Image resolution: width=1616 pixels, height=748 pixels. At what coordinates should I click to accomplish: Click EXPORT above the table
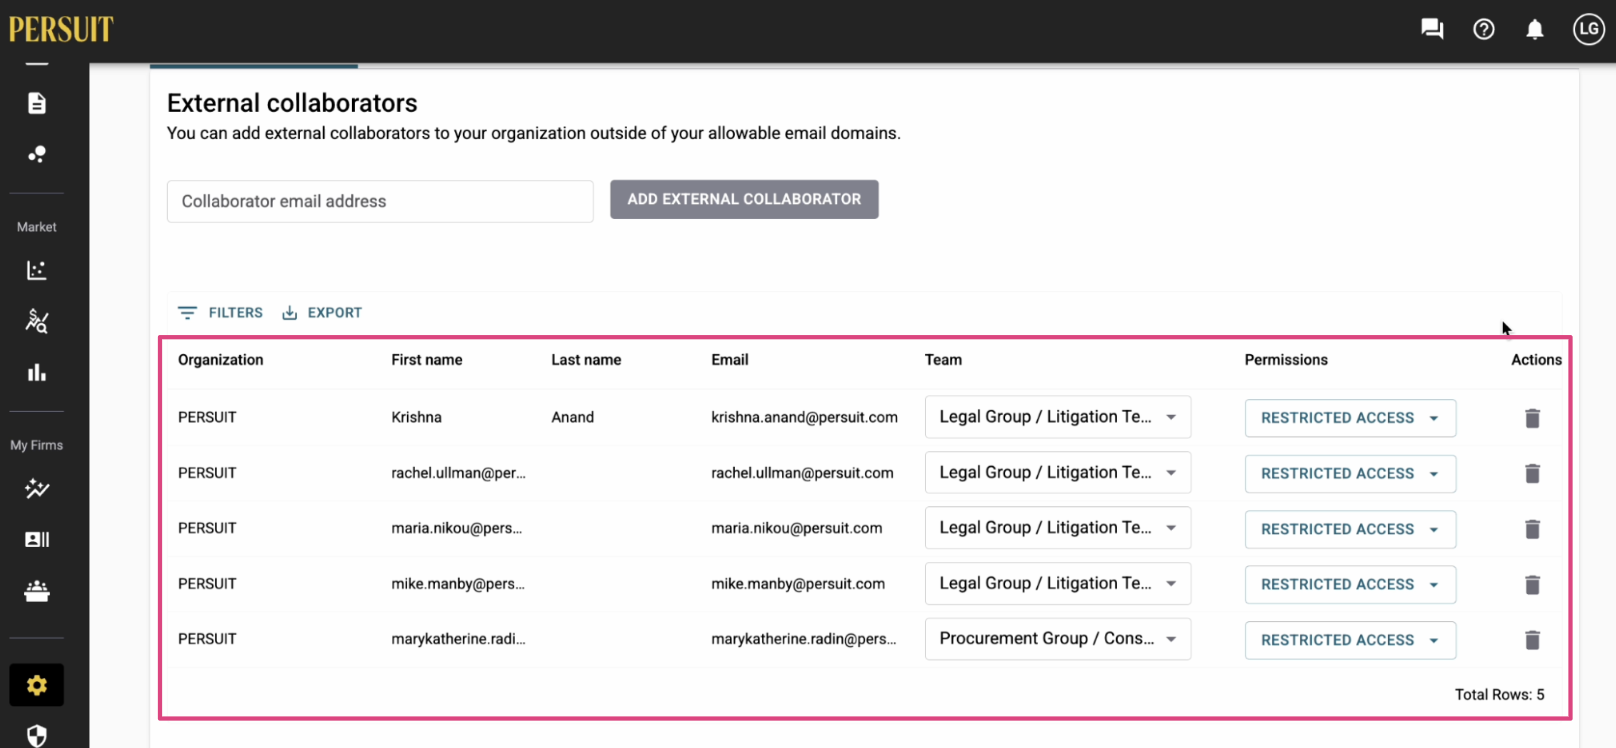pyautogui.click(x=322, y=313)
